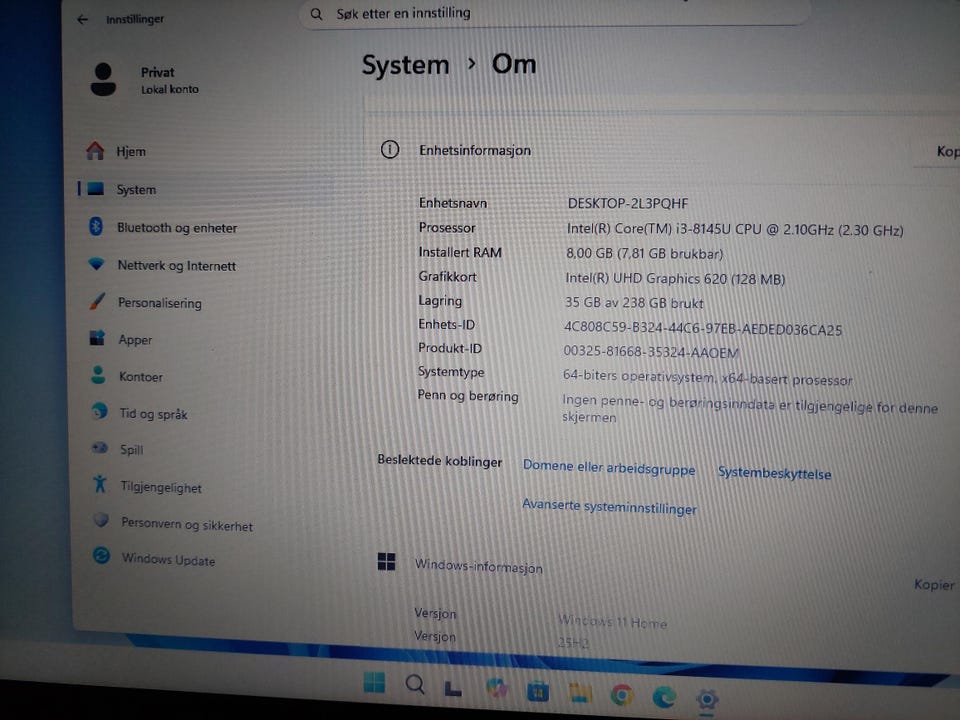Click the back arrow next to Innstillinger
This screenshot has width=960, height=720.
(x=83, y=20)
